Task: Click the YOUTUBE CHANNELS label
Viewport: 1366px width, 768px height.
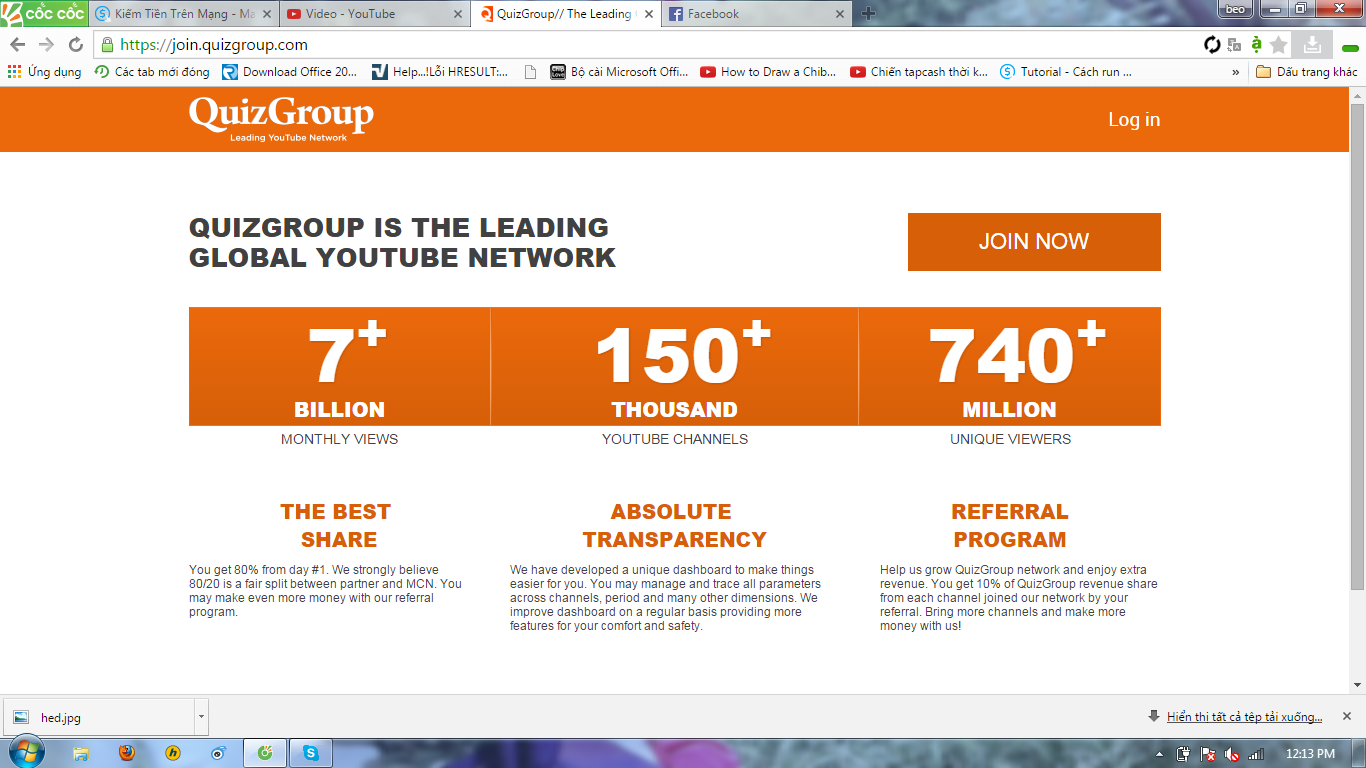Action: pyautogui.click(x=675, y=439)
